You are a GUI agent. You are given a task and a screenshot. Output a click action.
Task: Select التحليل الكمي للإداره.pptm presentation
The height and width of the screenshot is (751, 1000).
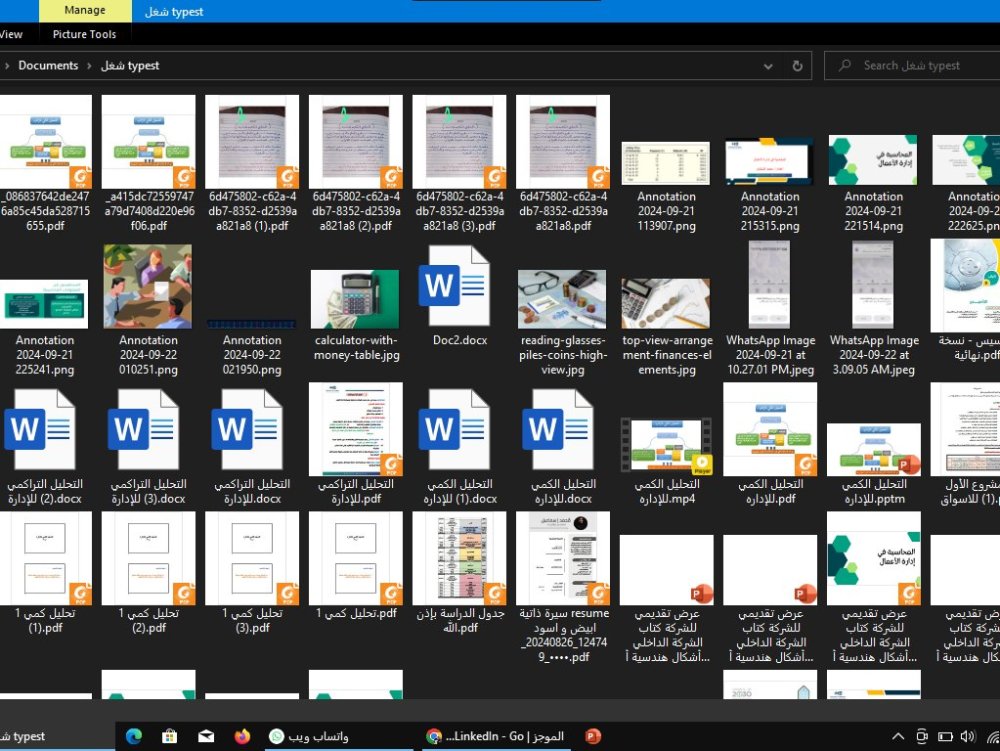click(874, 464)
